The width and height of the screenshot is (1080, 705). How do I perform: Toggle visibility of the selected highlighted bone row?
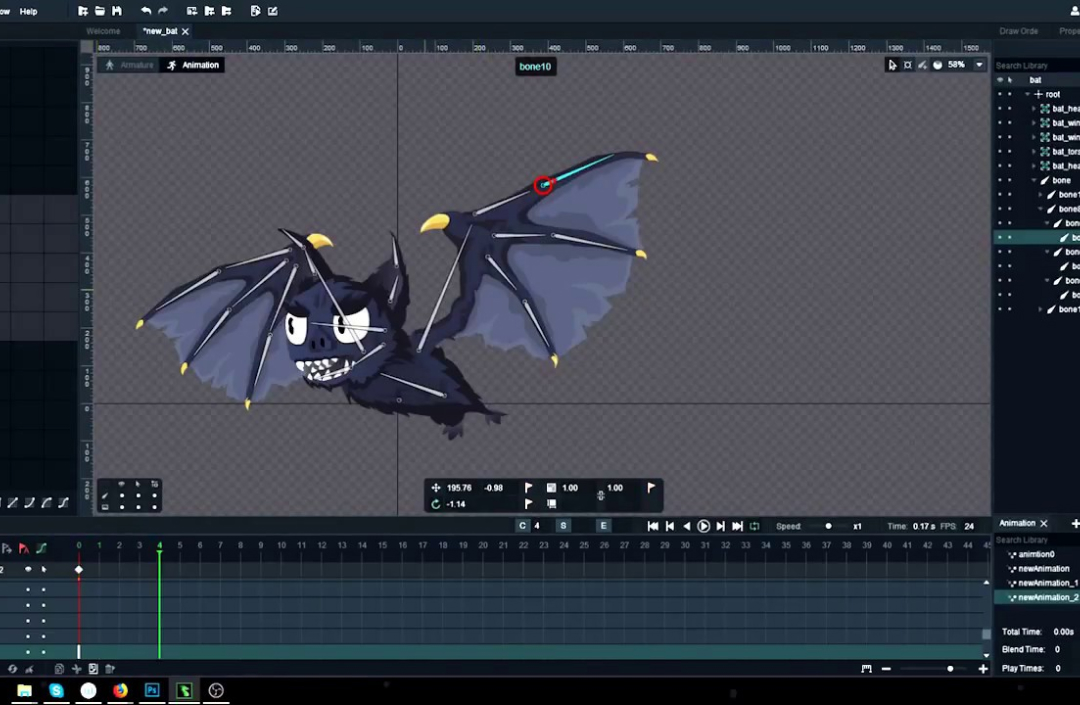(x=999, y=238)
